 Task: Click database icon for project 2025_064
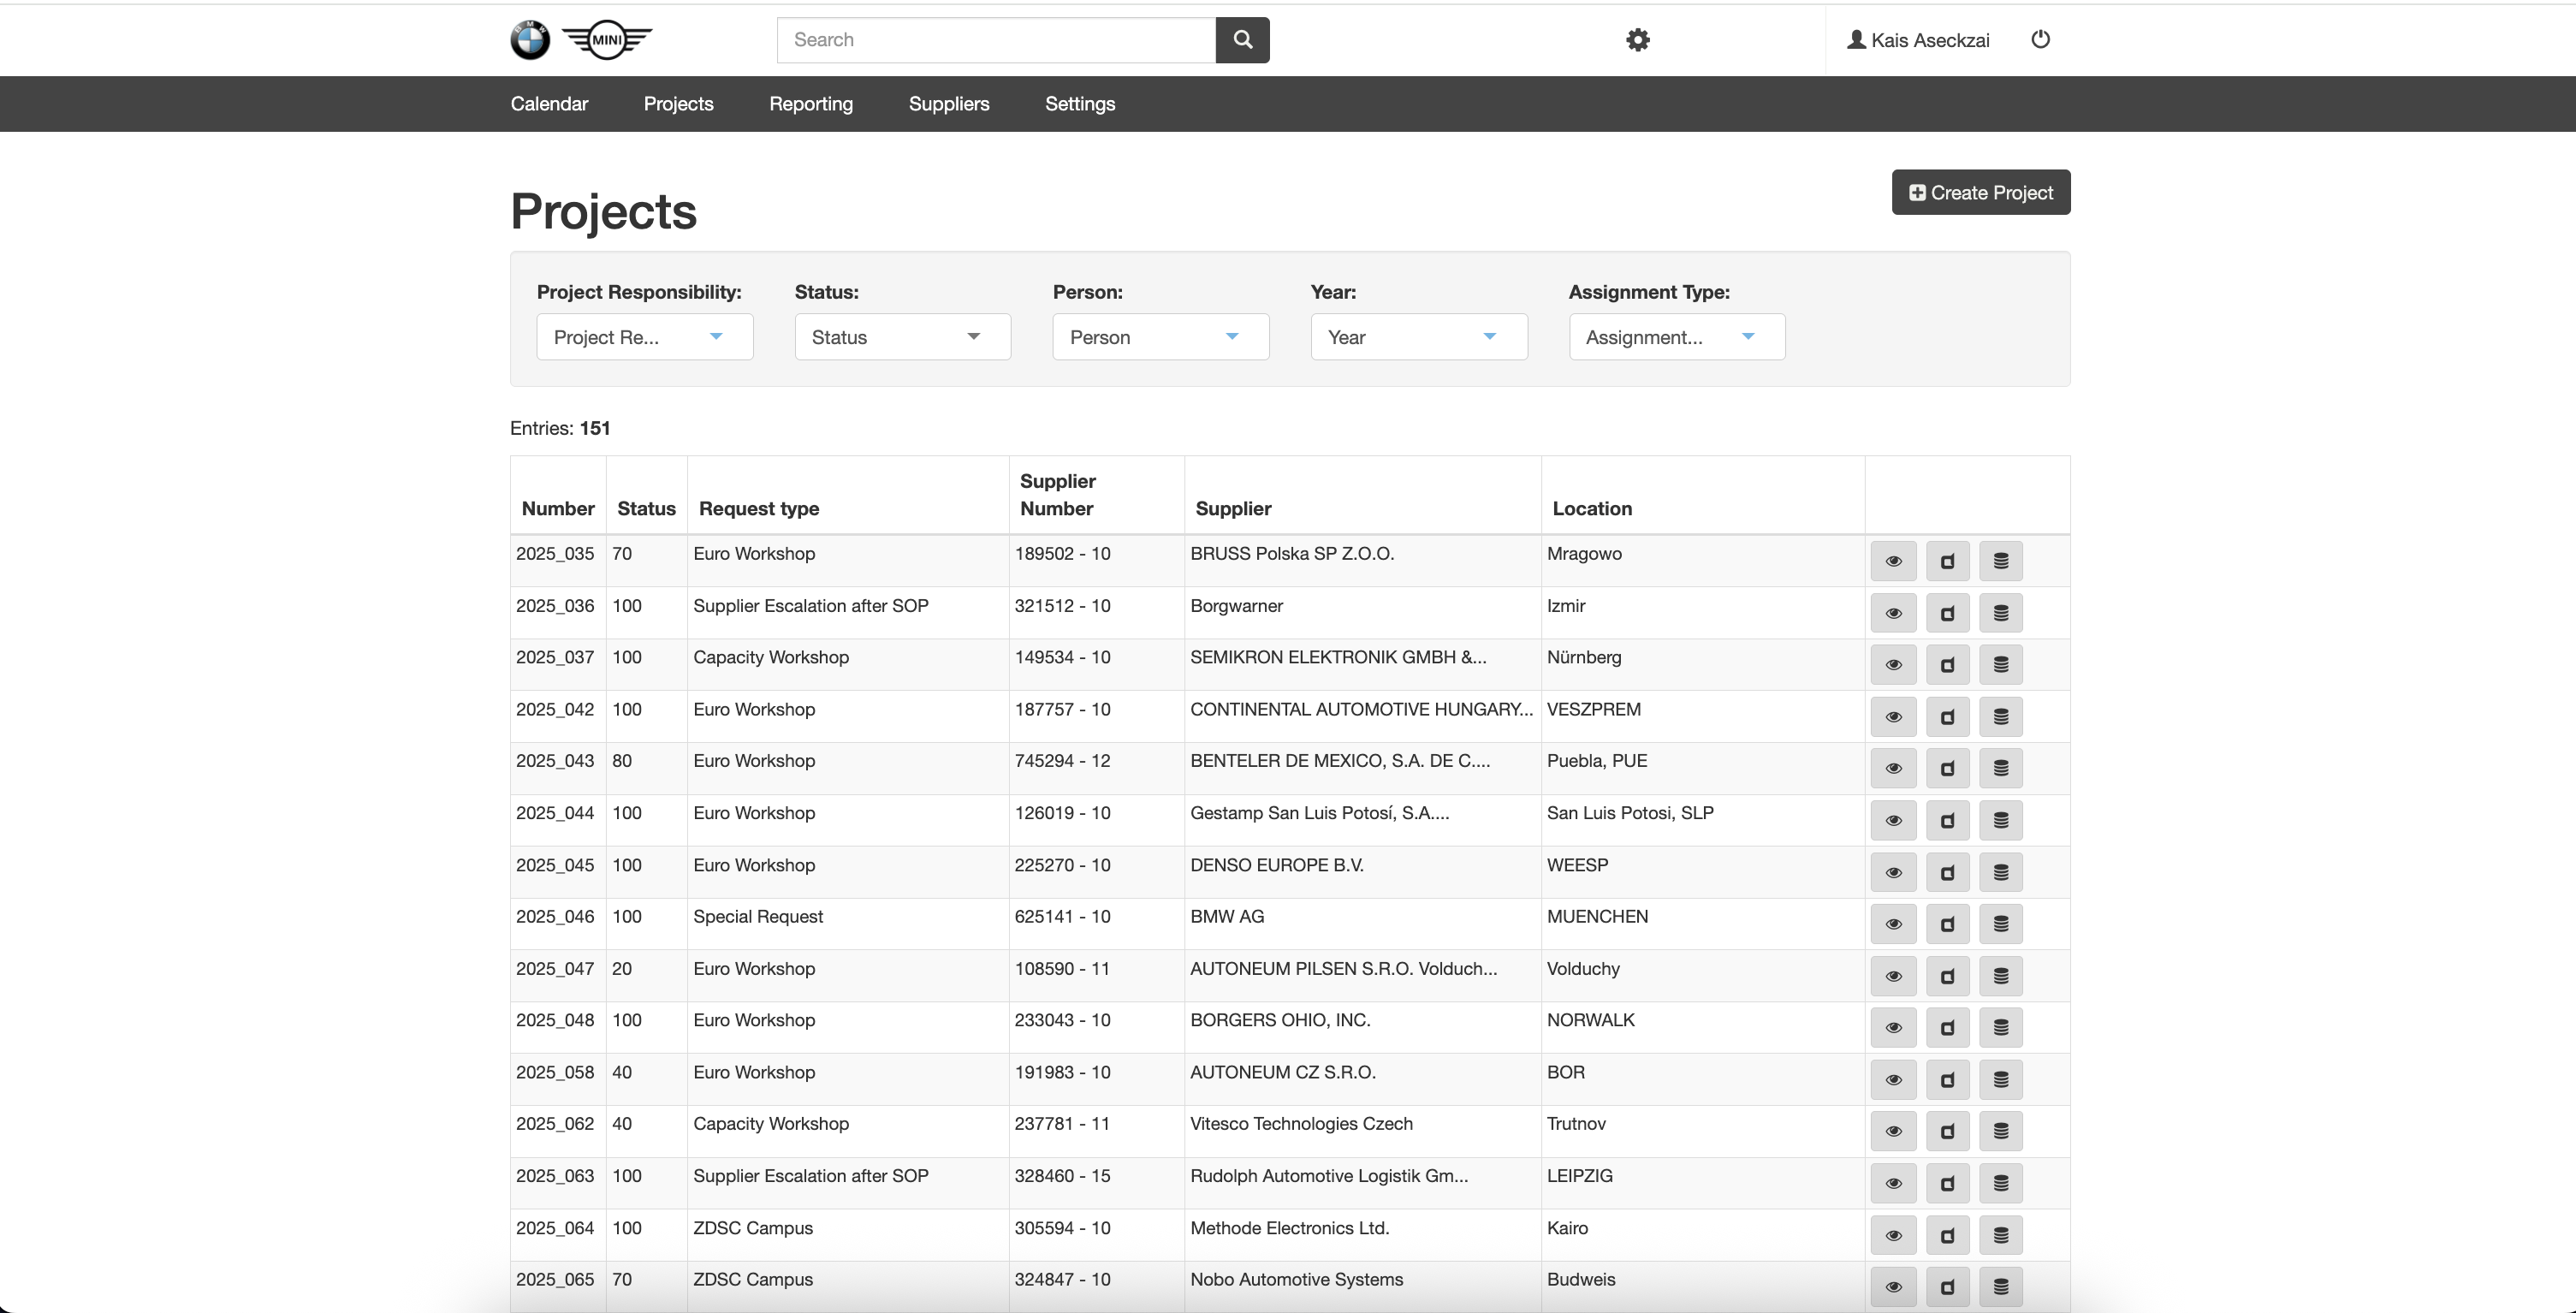coord(2001,1235)
